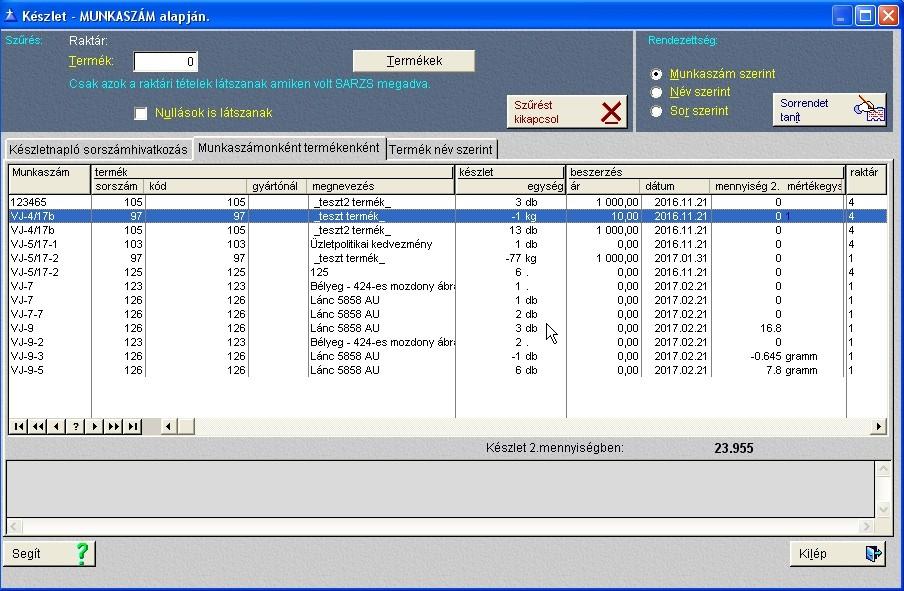Screen dimensions: 904x591
Task: Switch to Termék név szerint tab
Action: click(x=441, y=149)
